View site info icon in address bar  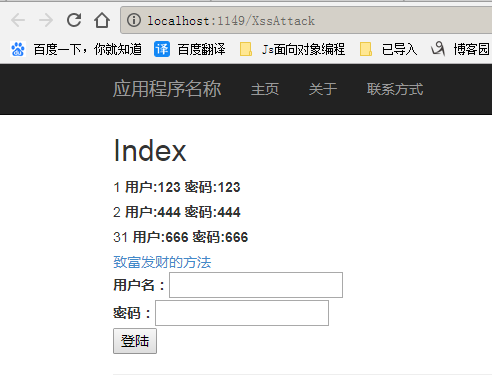[134, 20]
